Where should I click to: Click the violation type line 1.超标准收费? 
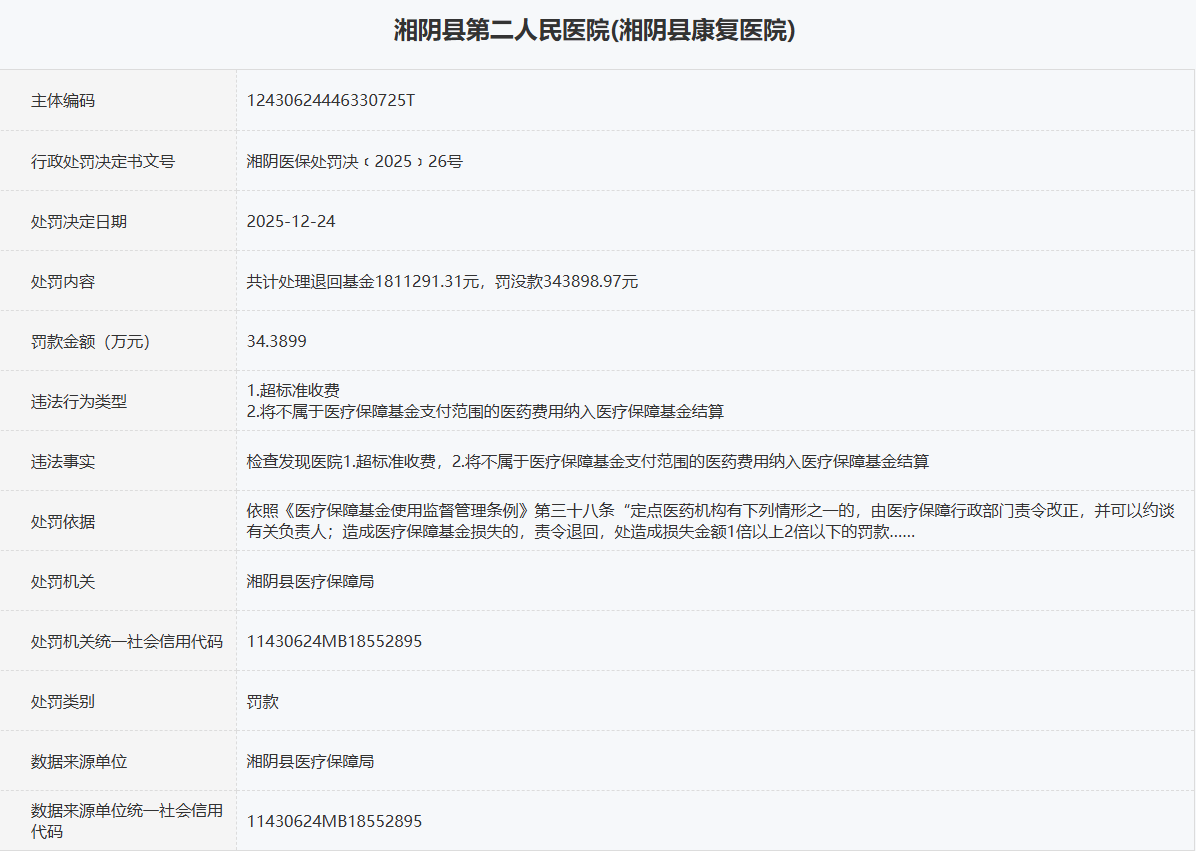(300, 391)
